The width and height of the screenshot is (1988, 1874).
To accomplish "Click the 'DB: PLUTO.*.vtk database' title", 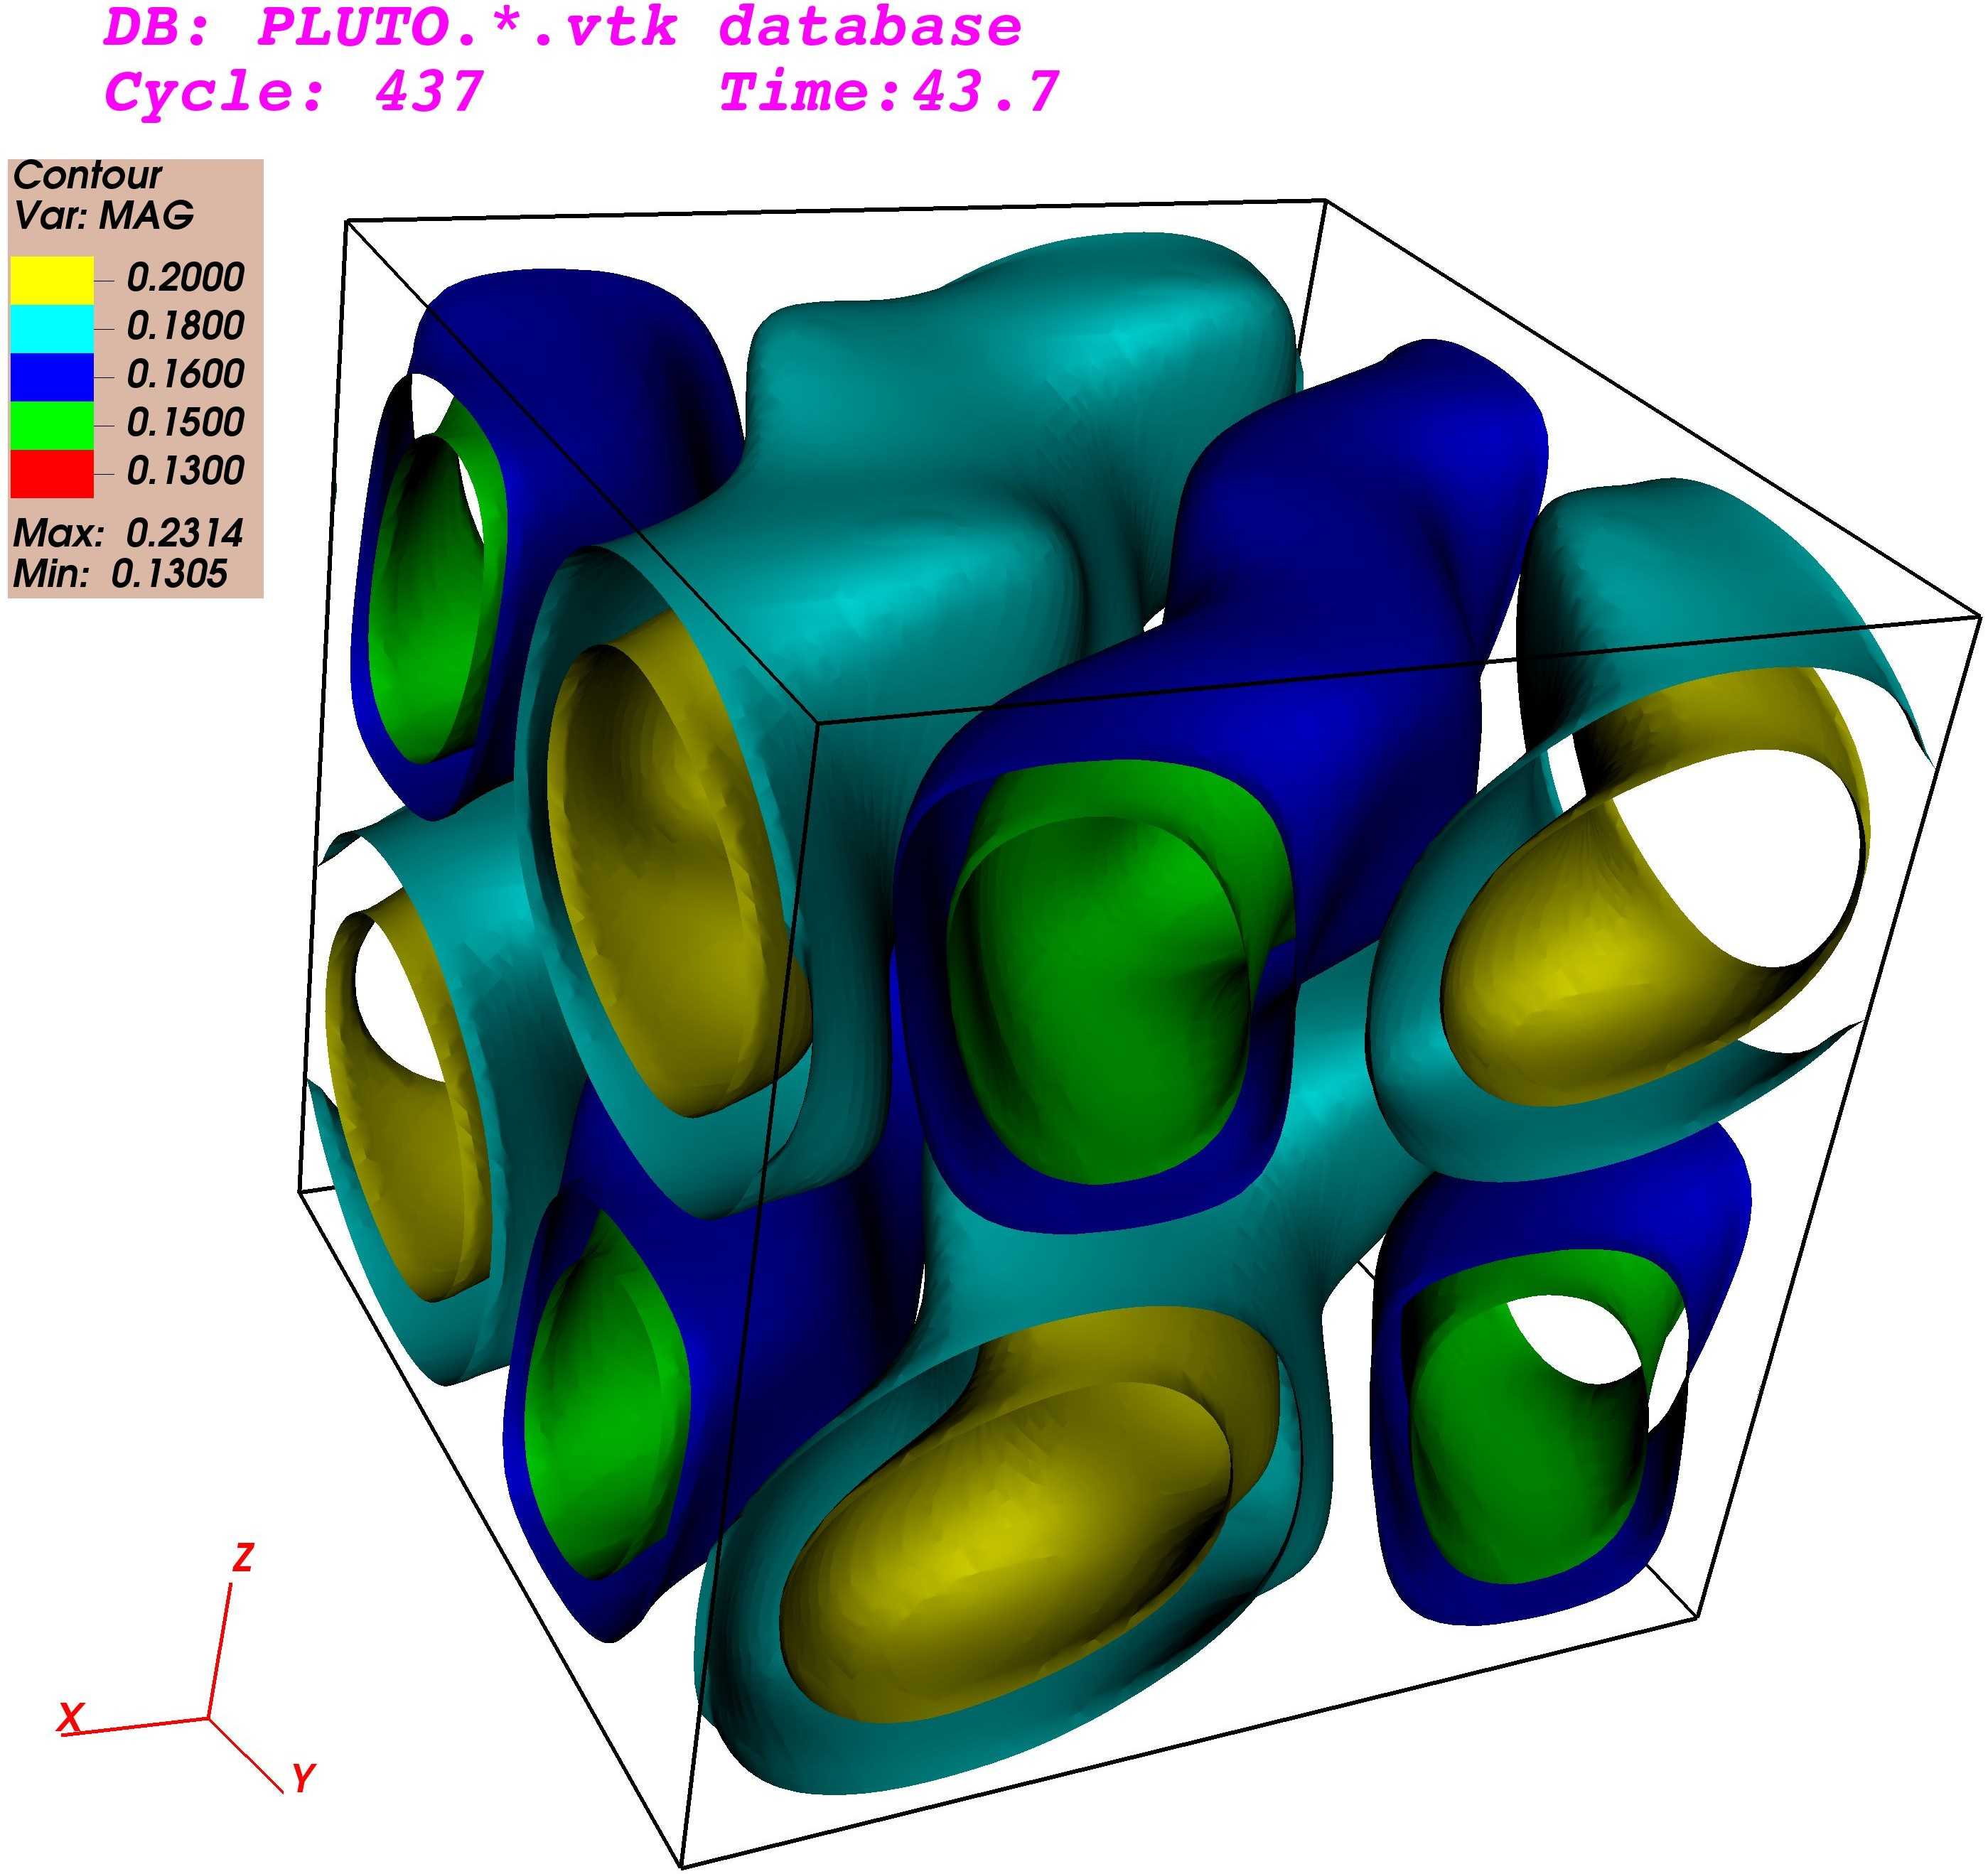I will pos(563,27).
